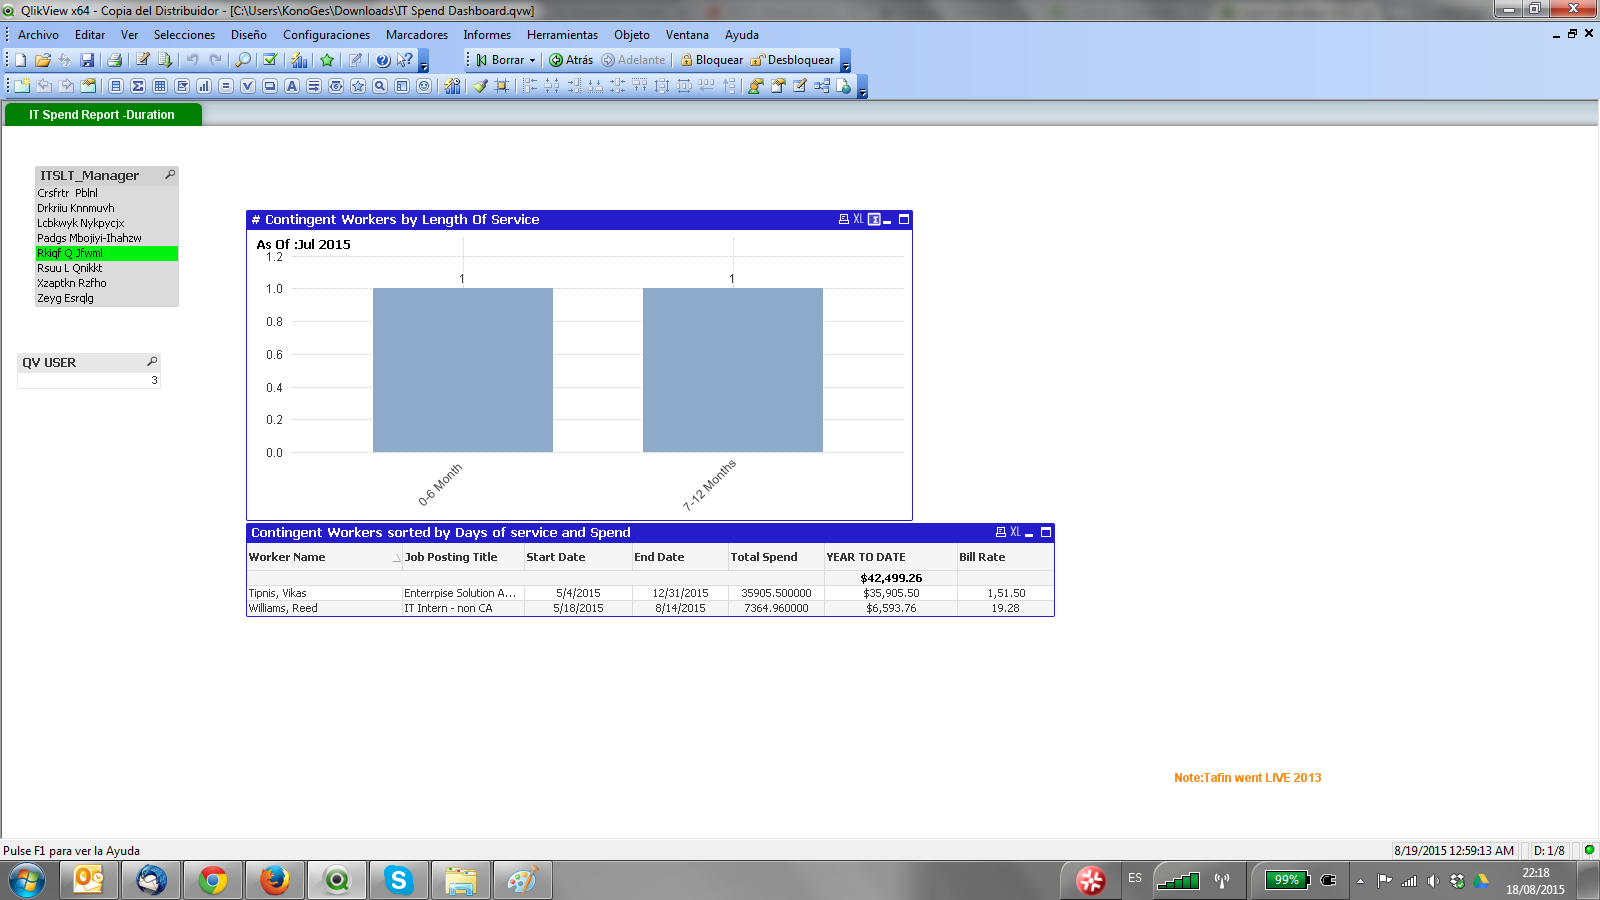Image resolution: width=1600 pixels, height=900 pixels.
Task: Click the Reload data icon
Action: [x=165, y=60]
